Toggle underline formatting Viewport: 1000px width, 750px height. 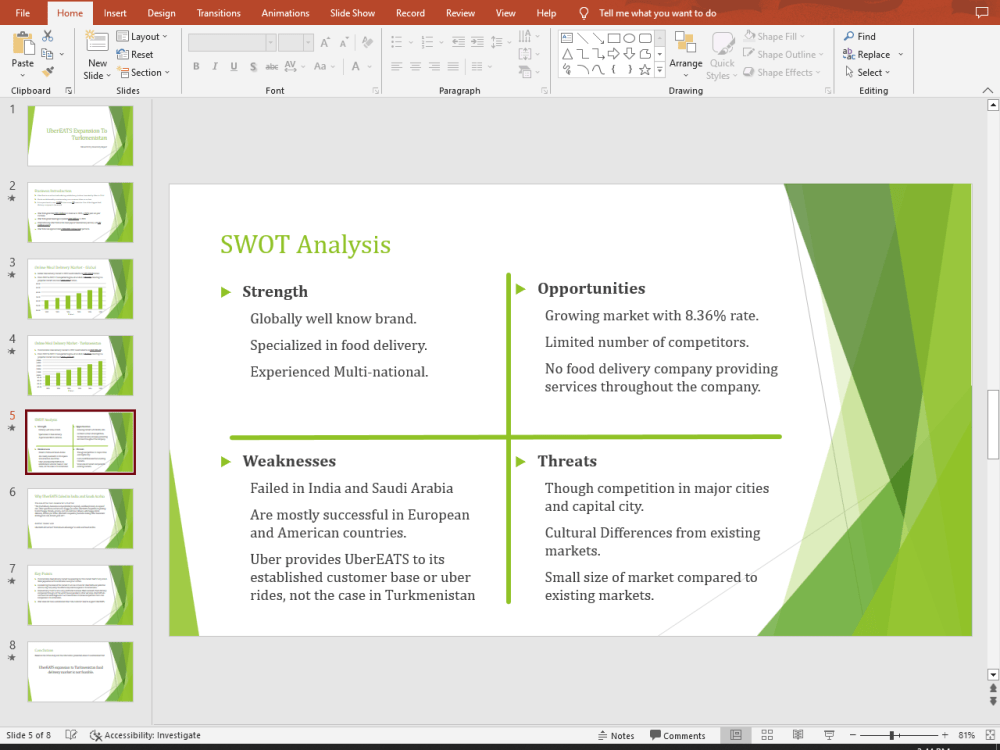pos(234,66)
